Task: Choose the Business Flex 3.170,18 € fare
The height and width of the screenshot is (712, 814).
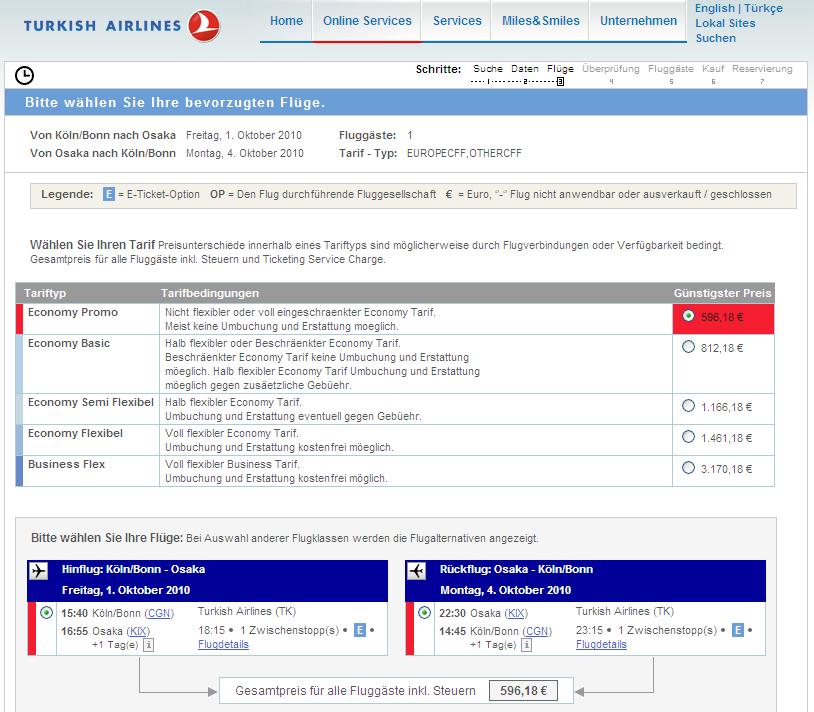Action: pos(688,467)
